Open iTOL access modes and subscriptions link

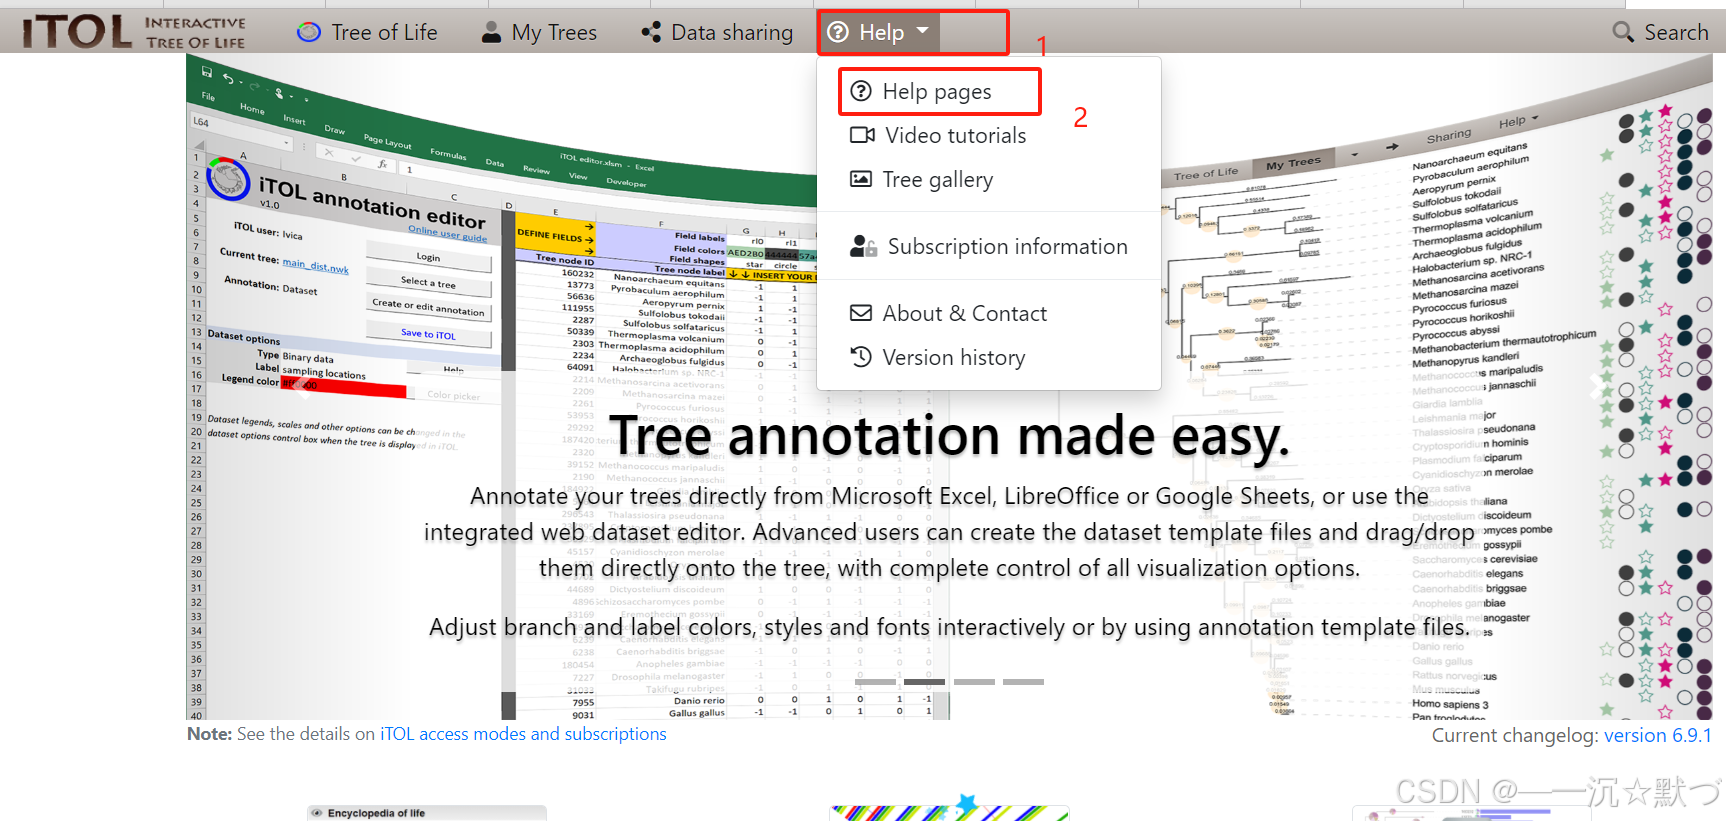click(x=523, y=734)
